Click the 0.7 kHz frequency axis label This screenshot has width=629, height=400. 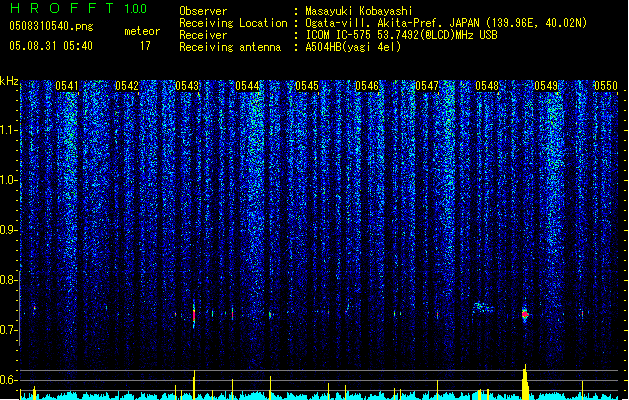point(8,330)
